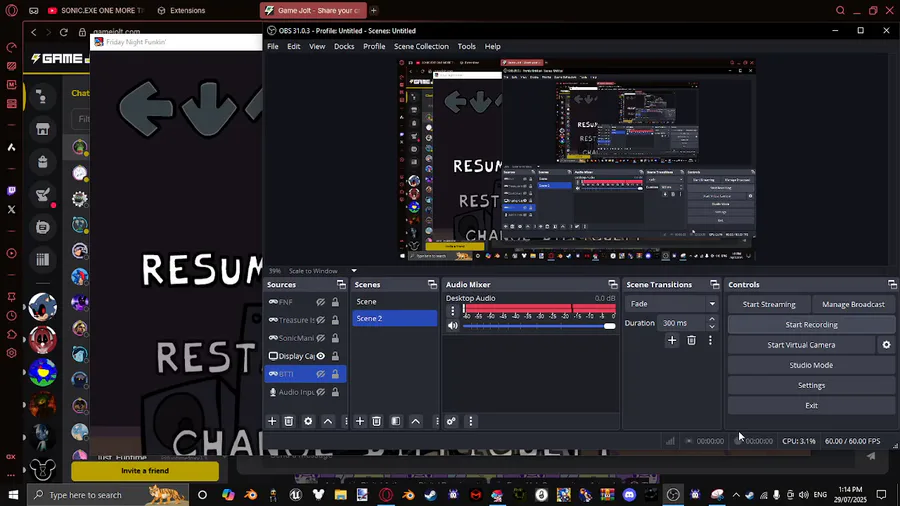Add a scene transition plus icon
Image resolution: width=900 pixels, height=506 pixels.
(x=672, y=340)
